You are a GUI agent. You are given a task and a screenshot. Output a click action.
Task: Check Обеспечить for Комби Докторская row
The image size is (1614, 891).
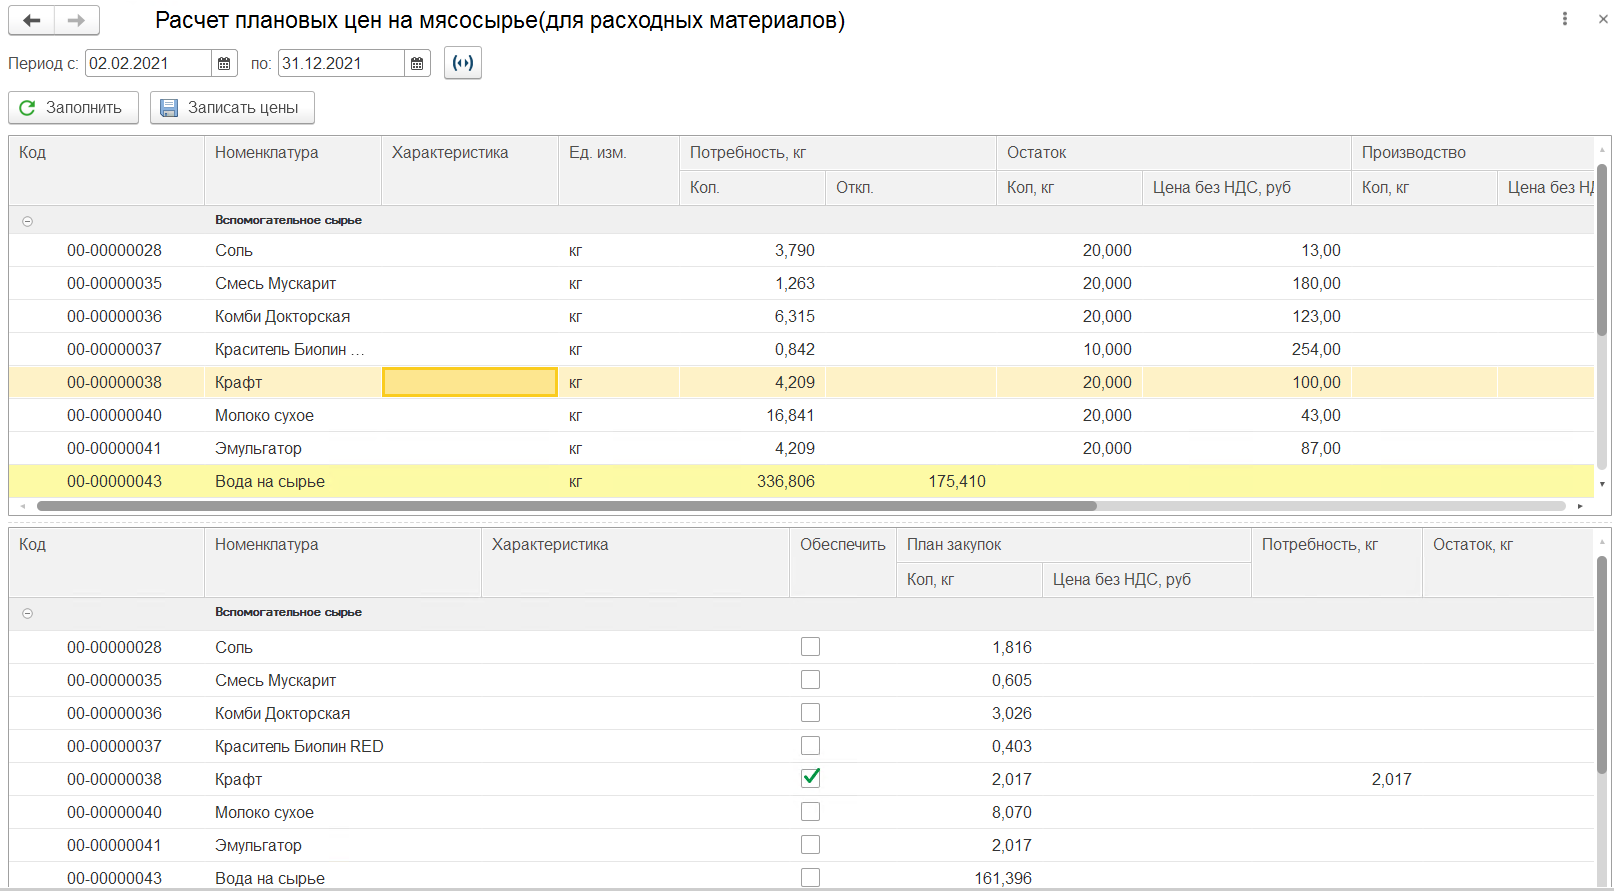810,713
